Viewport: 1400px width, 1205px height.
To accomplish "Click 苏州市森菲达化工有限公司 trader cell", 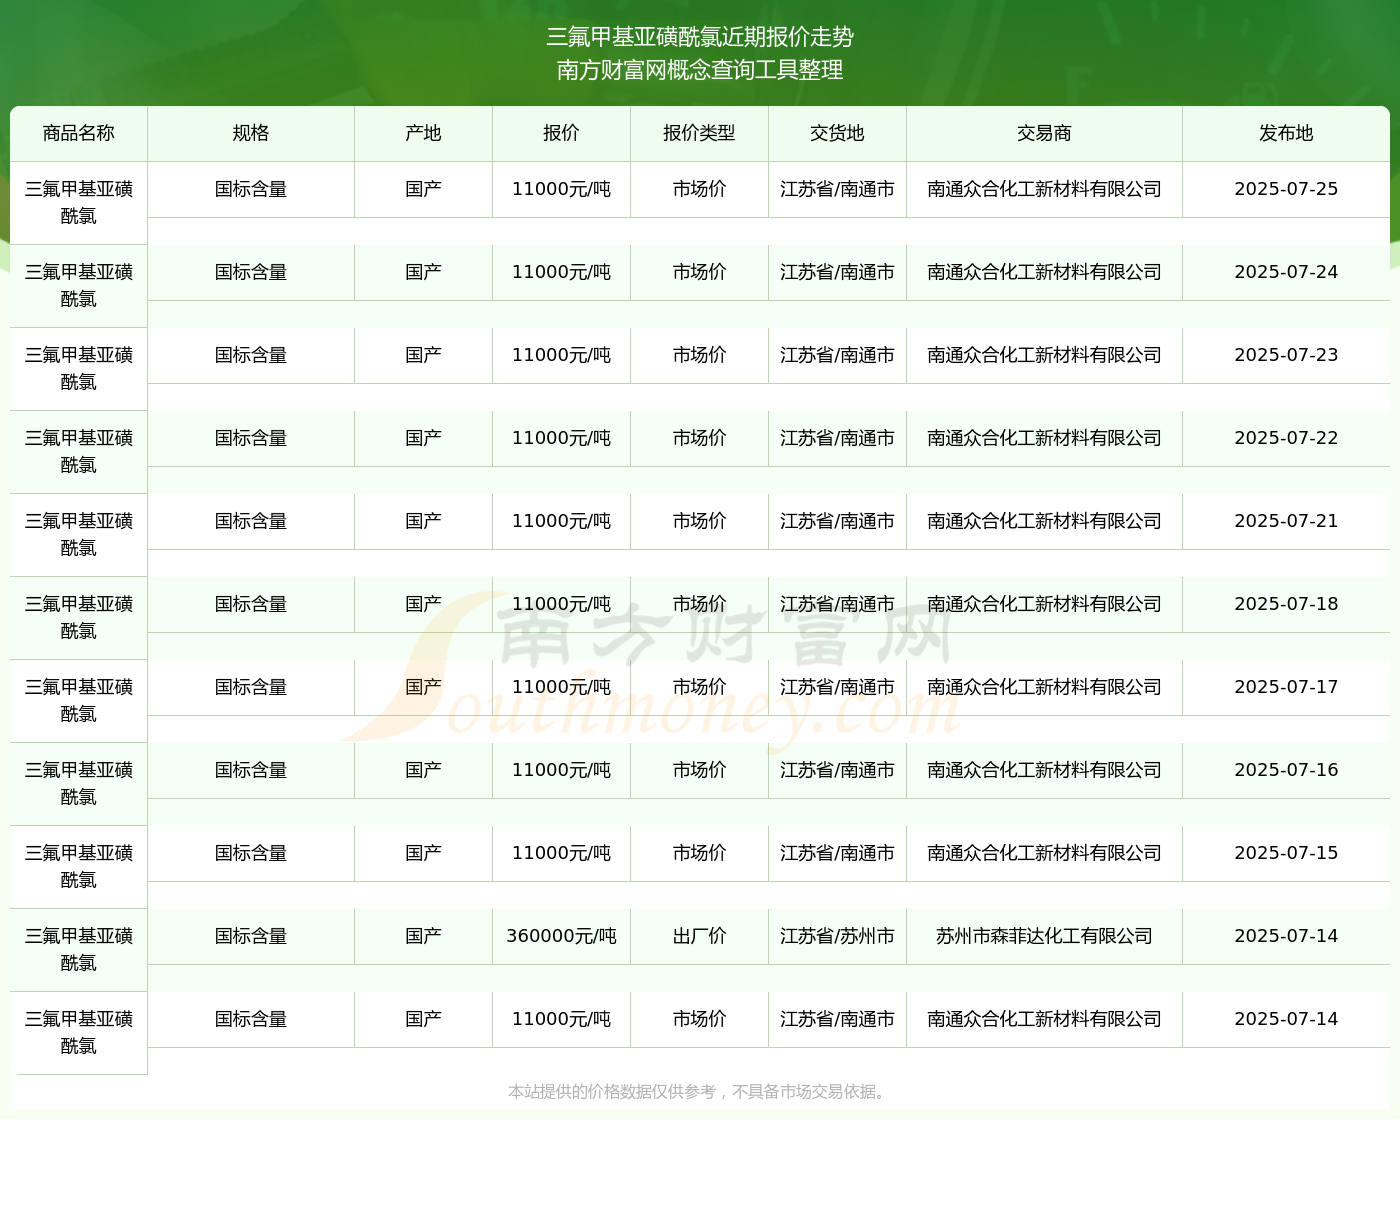I will pos(1045,936).
